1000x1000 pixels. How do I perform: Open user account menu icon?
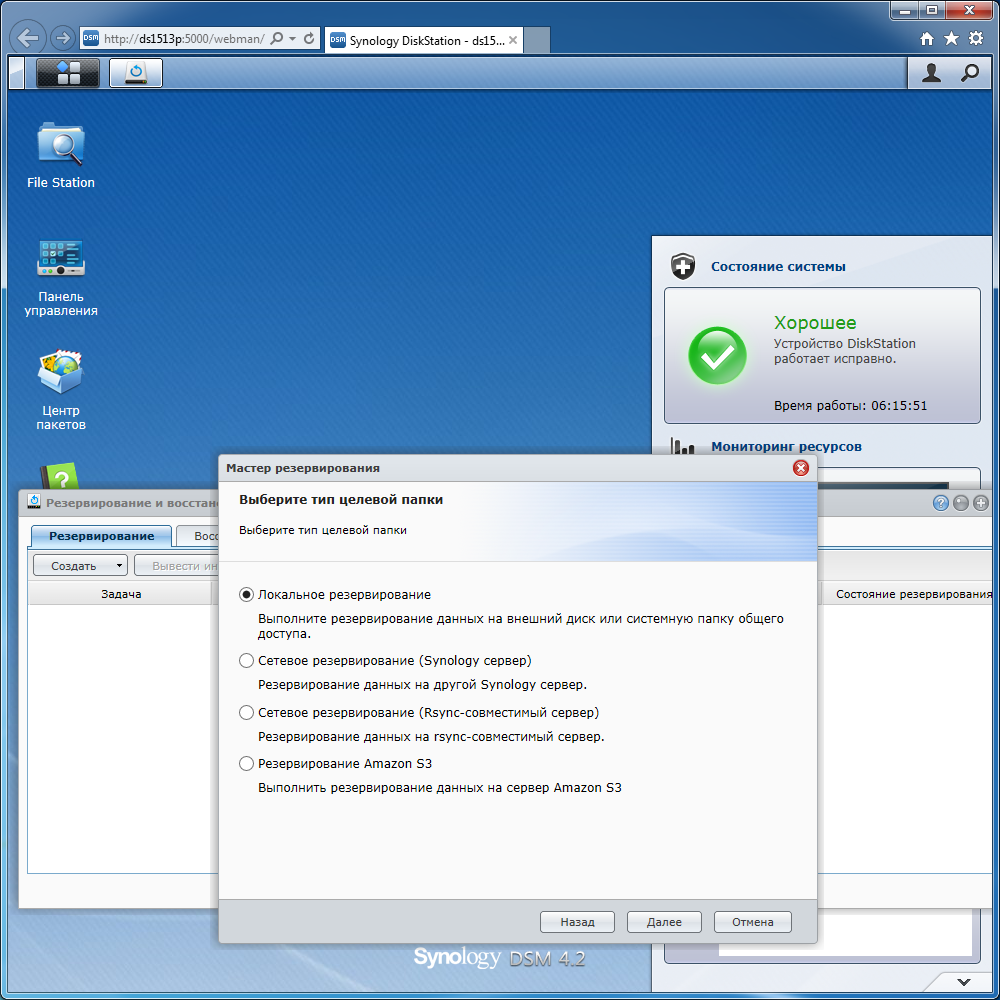click(x=931, y=73)
